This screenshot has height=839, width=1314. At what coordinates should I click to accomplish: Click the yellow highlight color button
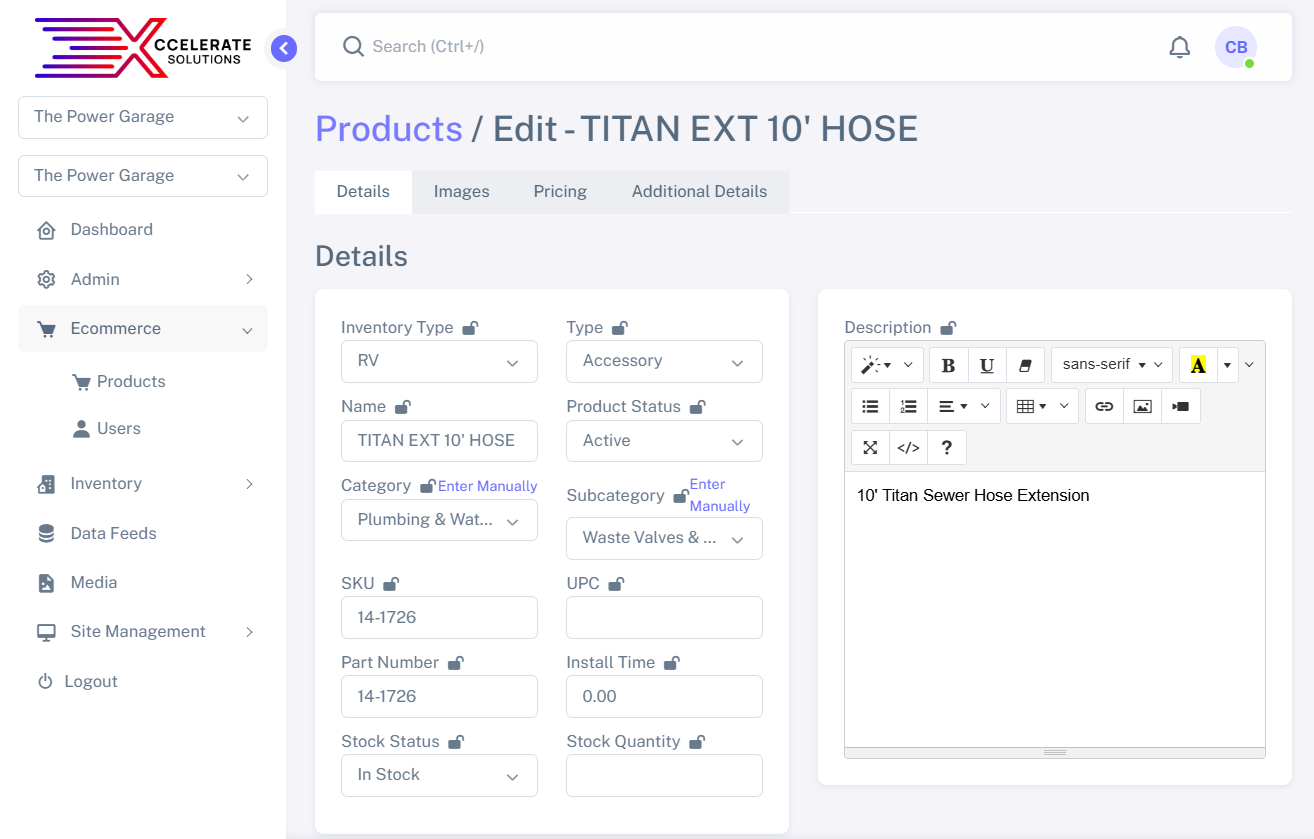(1198, 365)
